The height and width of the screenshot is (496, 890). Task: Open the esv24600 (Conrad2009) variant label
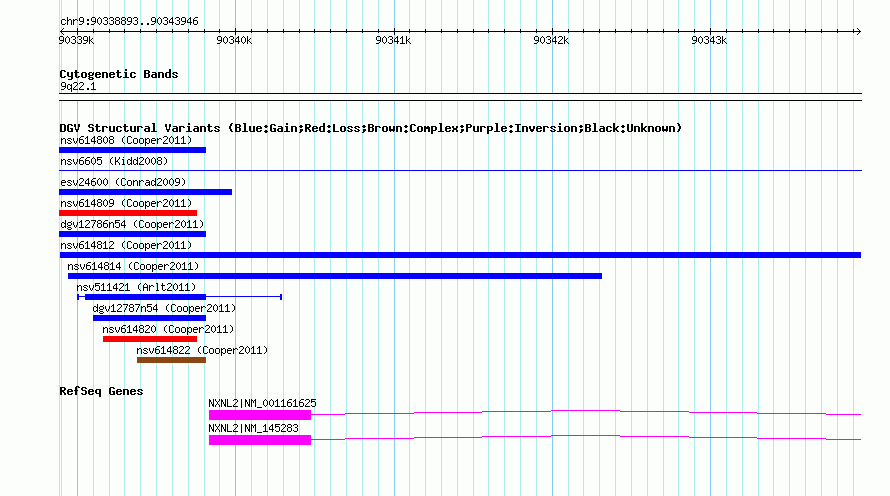click(123, 182)
